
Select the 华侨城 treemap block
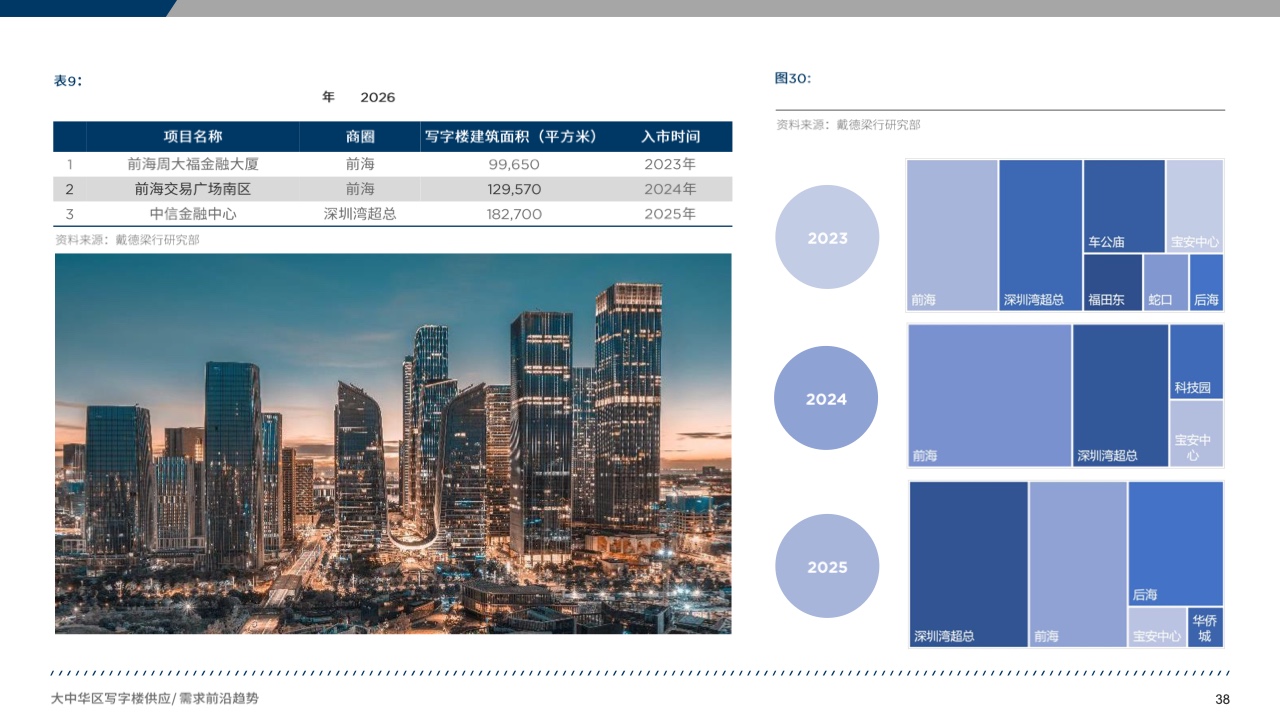[x=1205, y=628]
